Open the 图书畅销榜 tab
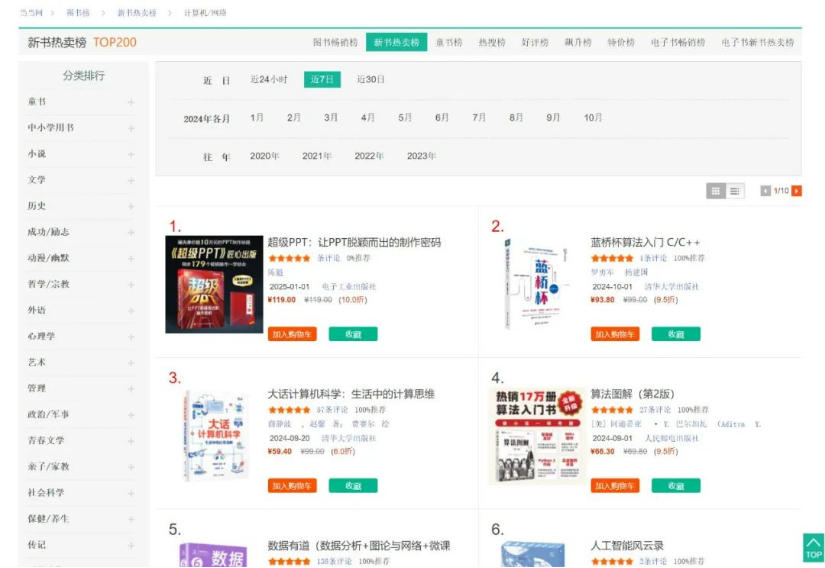The image size is (825, 568). (335, 43)
